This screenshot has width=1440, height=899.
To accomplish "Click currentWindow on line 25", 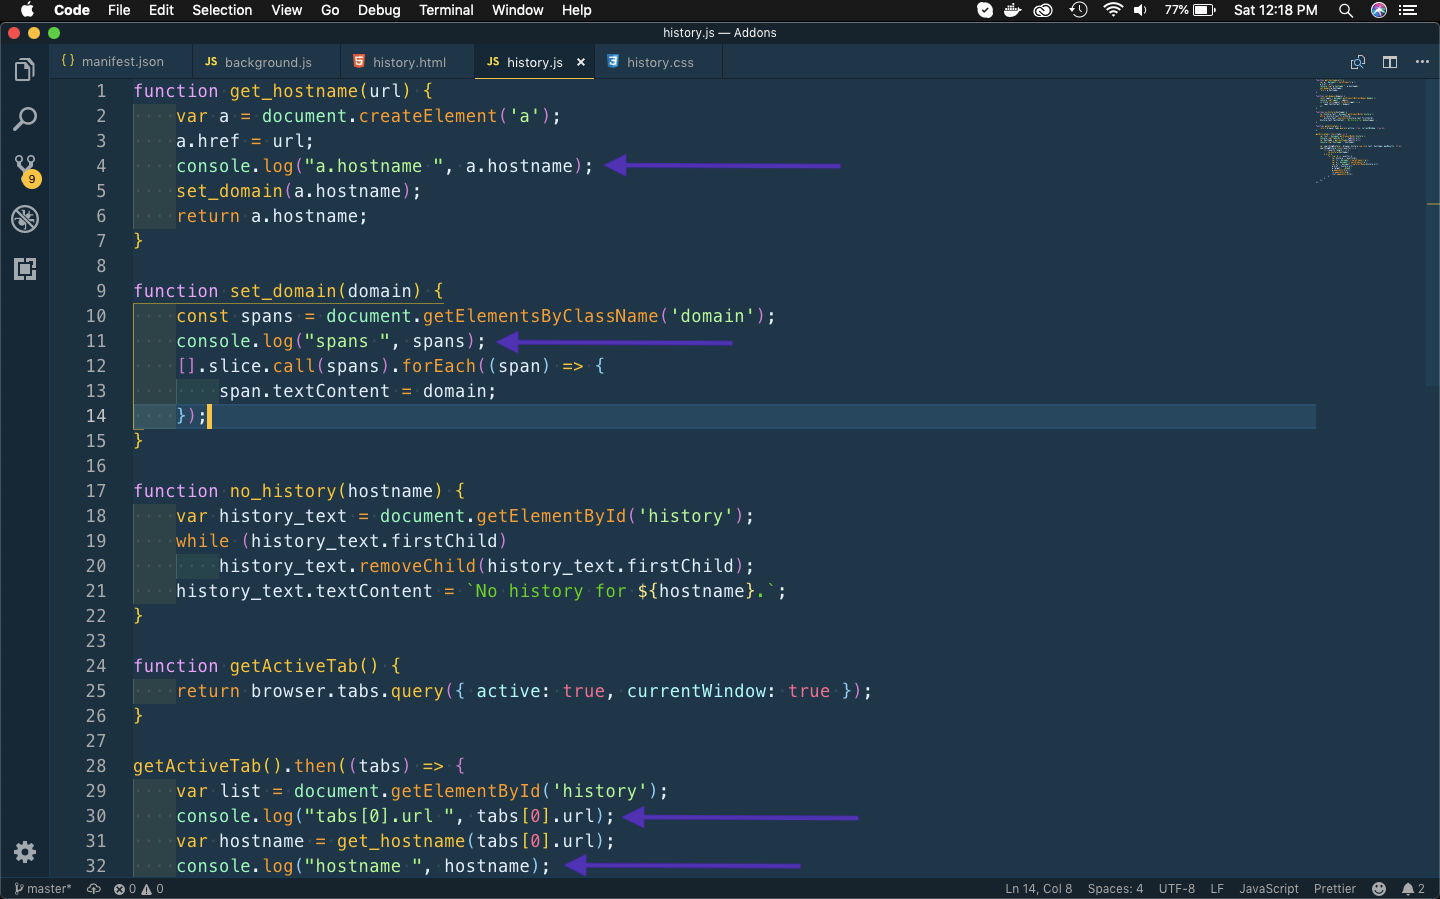I will coord(696,691).
